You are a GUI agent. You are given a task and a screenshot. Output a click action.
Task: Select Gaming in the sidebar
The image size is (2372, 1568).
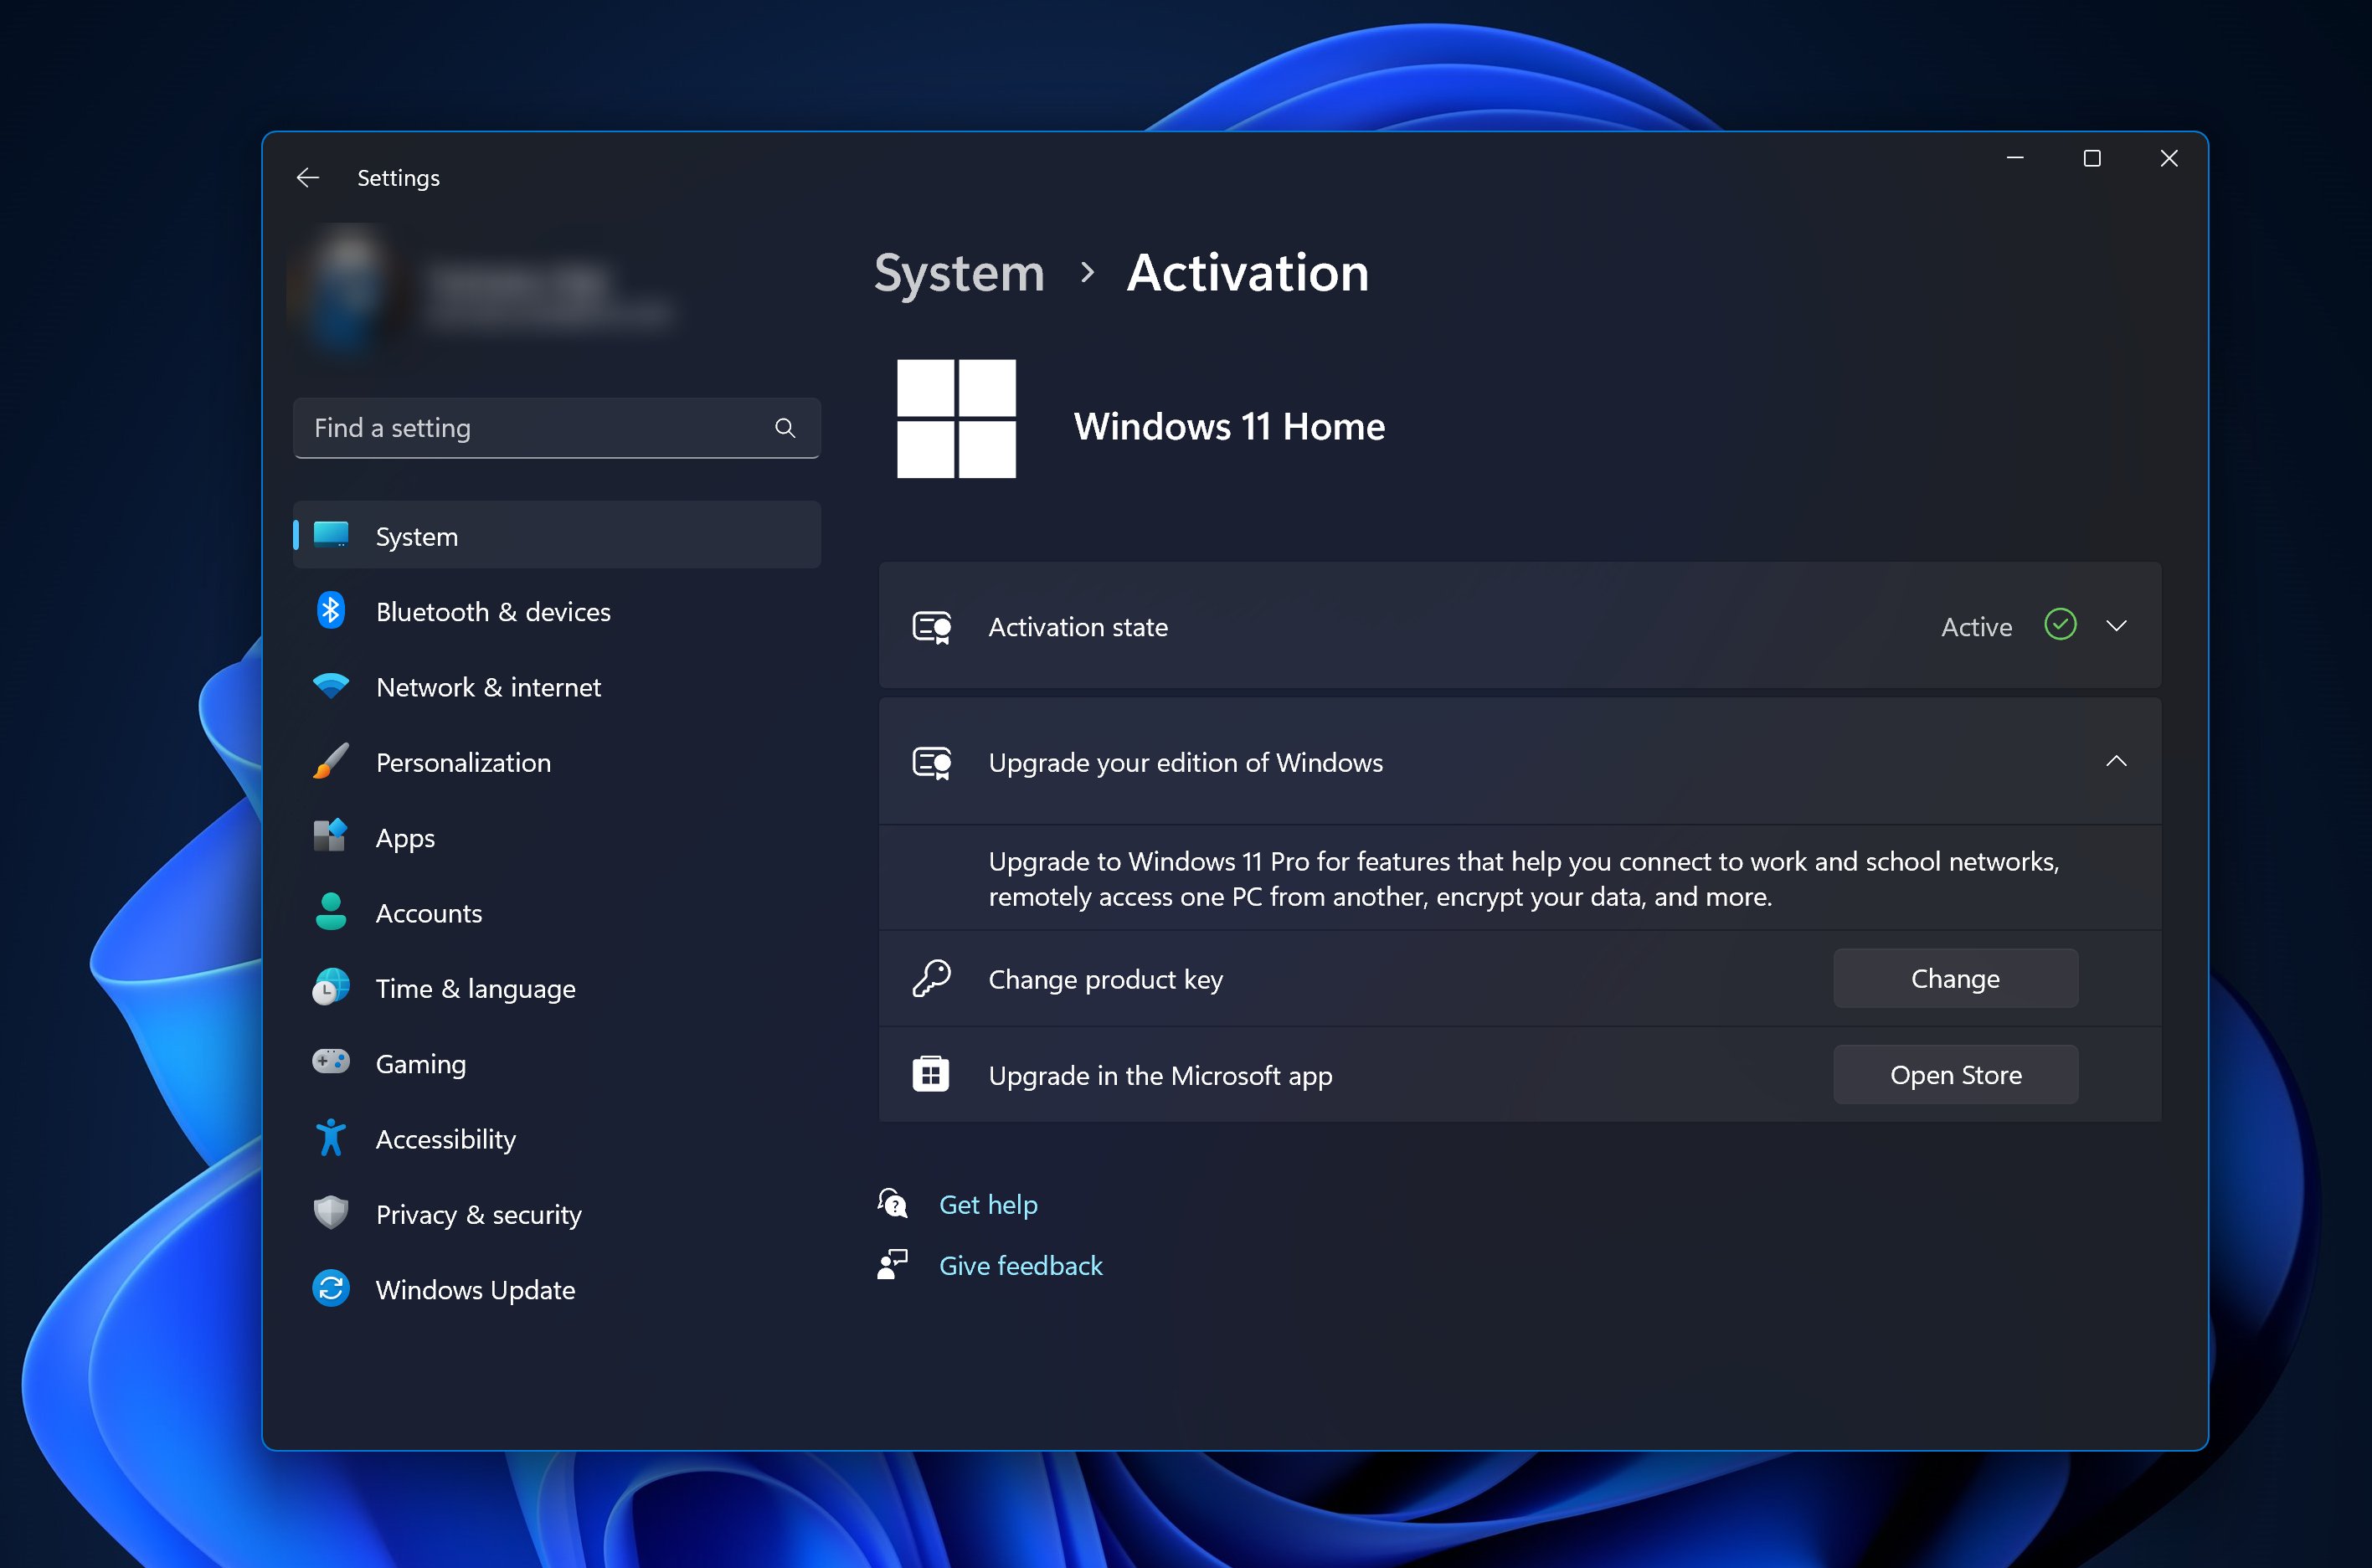point(557,1062)
